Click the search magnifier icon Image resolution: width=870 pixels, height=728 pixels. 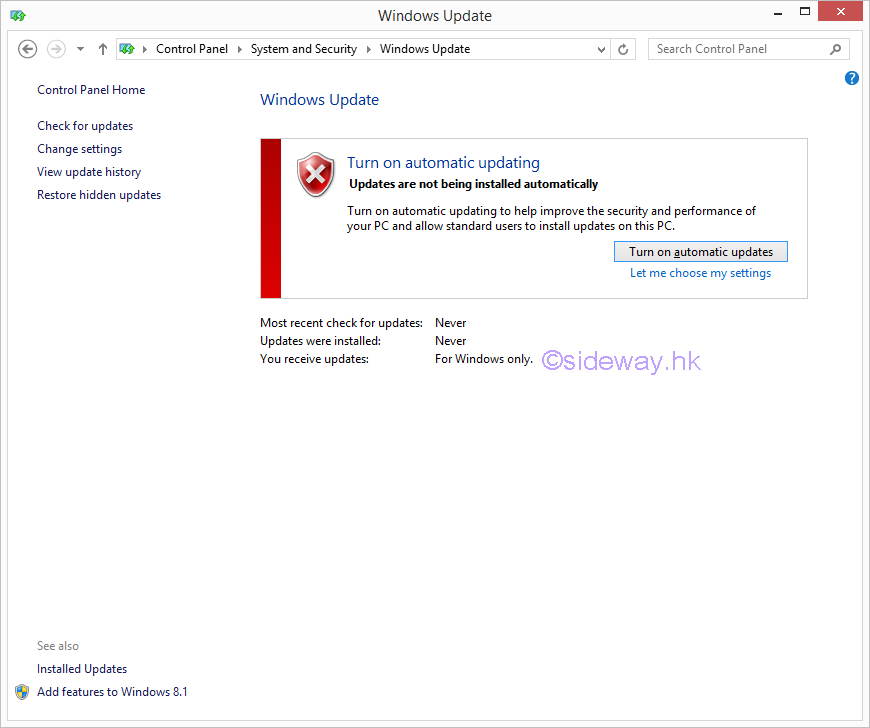coord(836,49)
